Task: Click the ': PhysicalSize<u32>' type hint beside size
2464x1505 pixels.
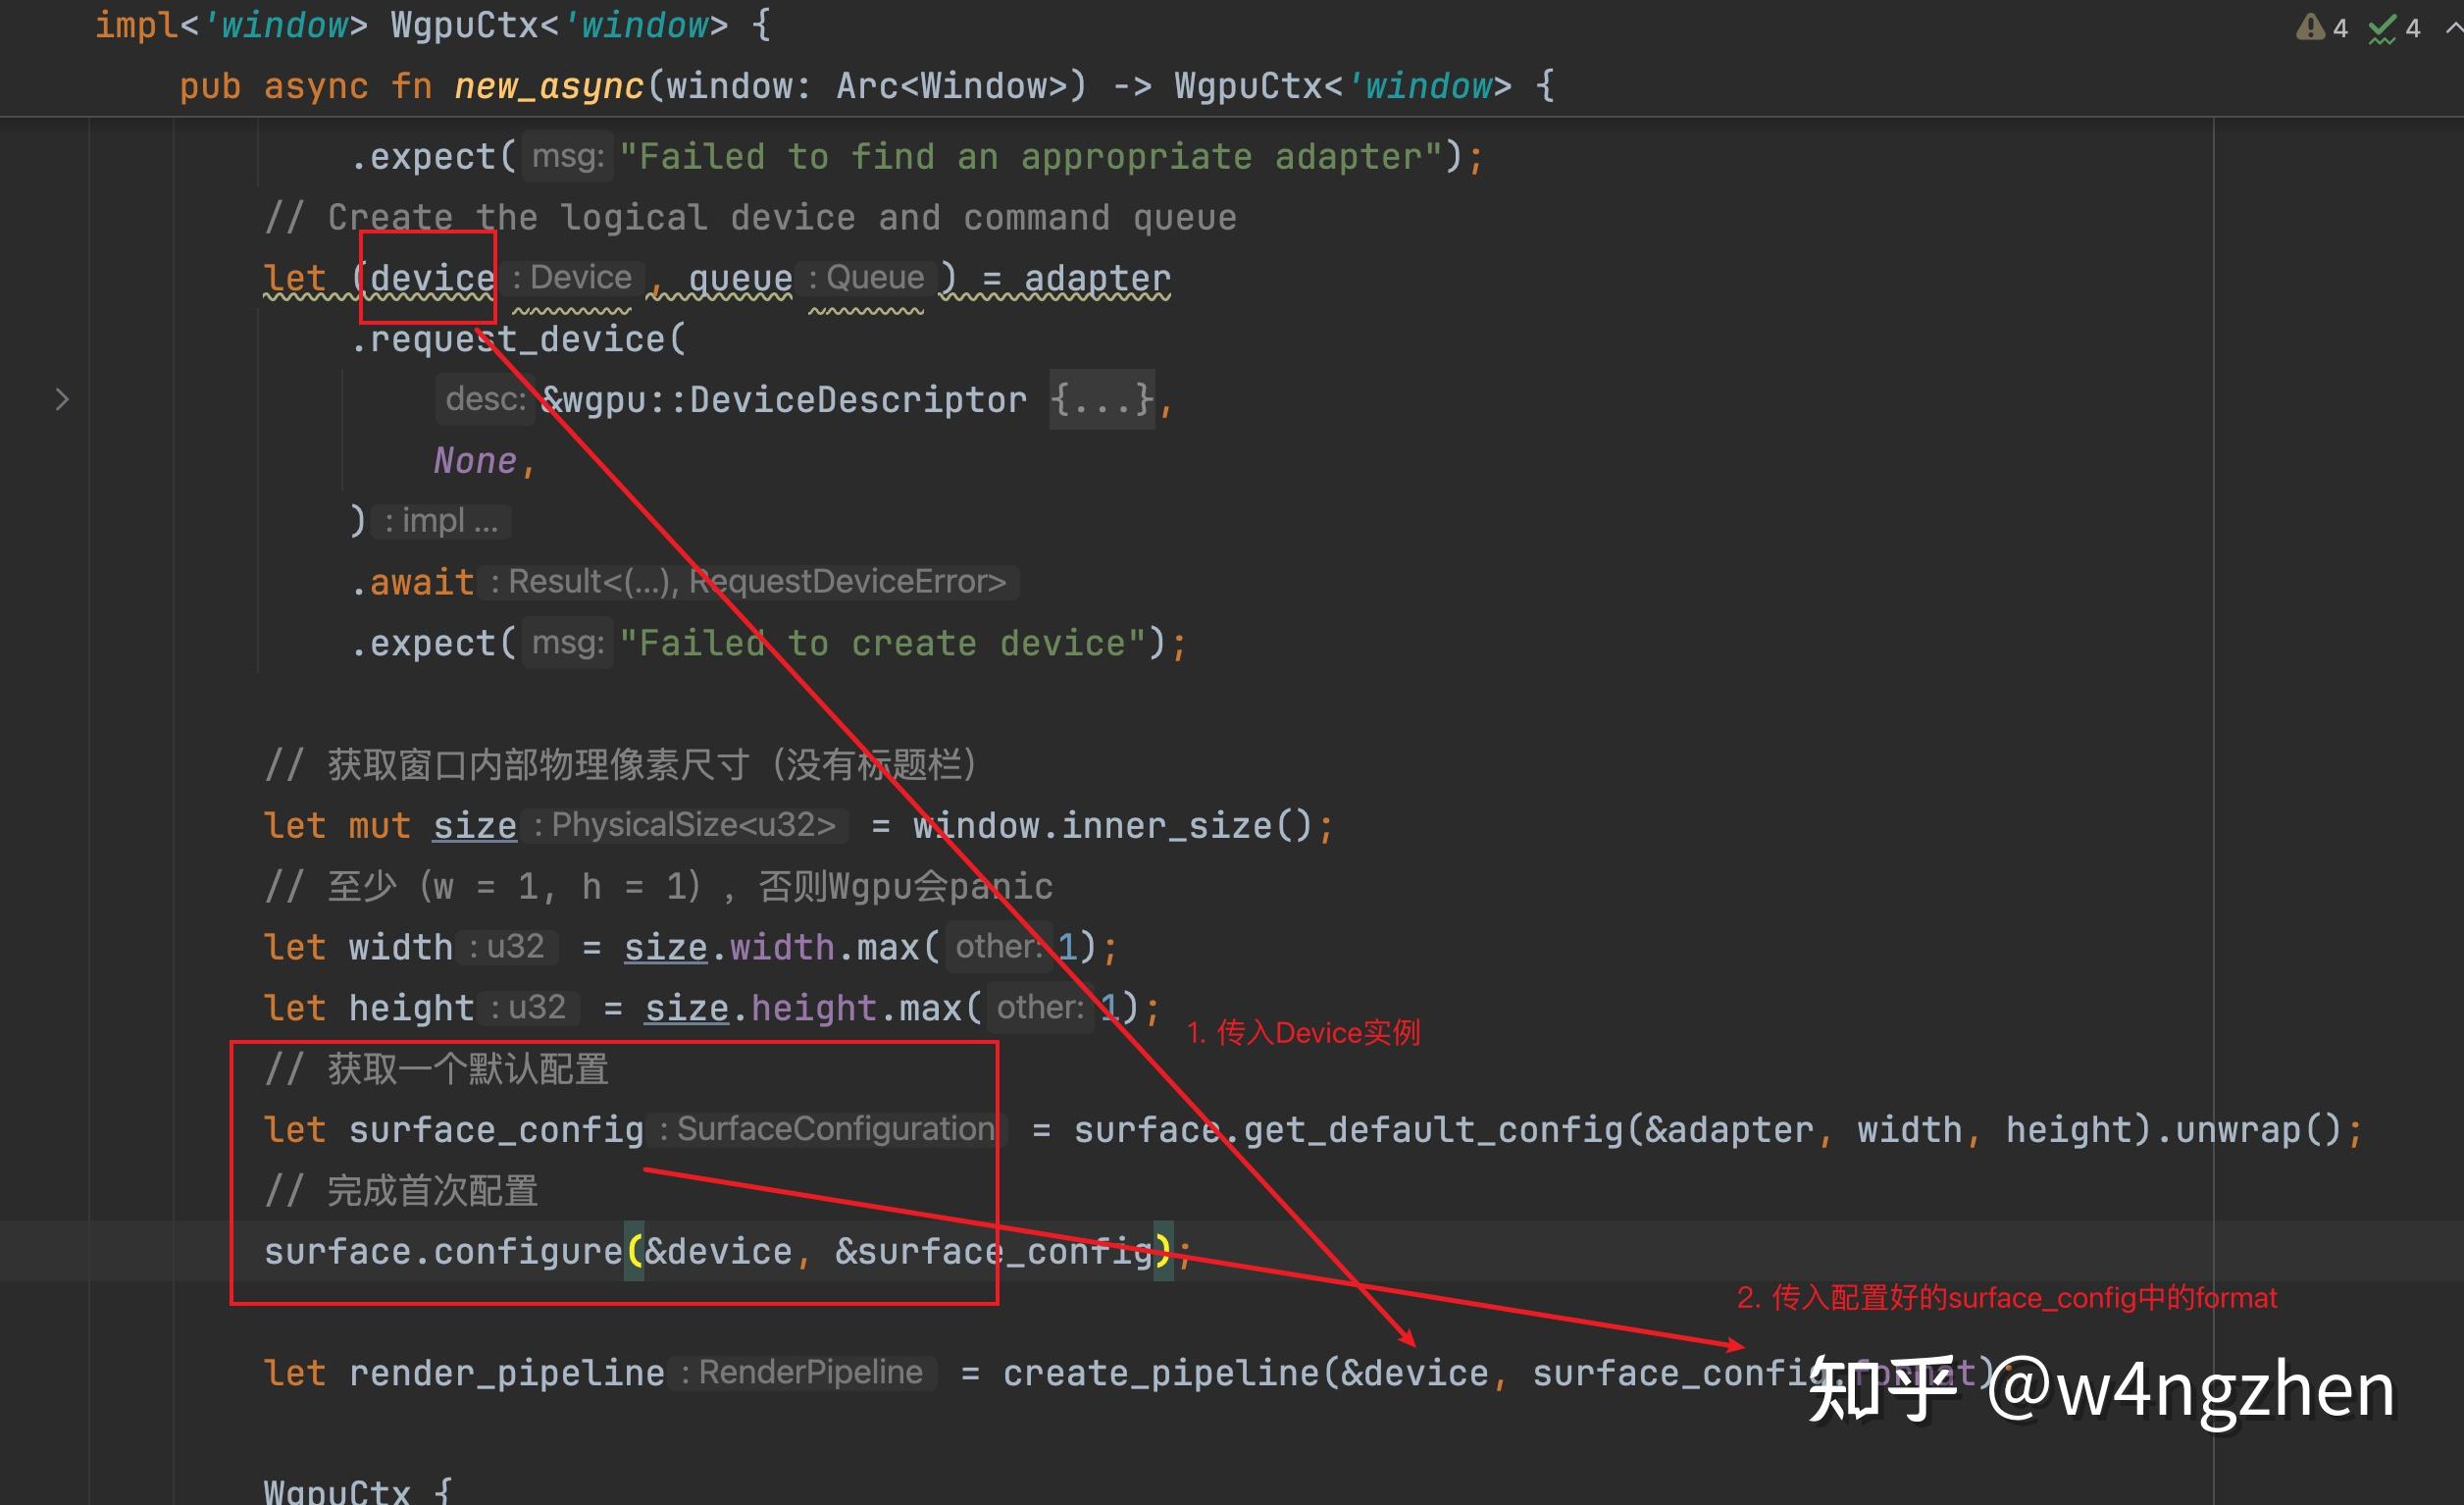Action: pyautogui.click(x=686, y=824)
